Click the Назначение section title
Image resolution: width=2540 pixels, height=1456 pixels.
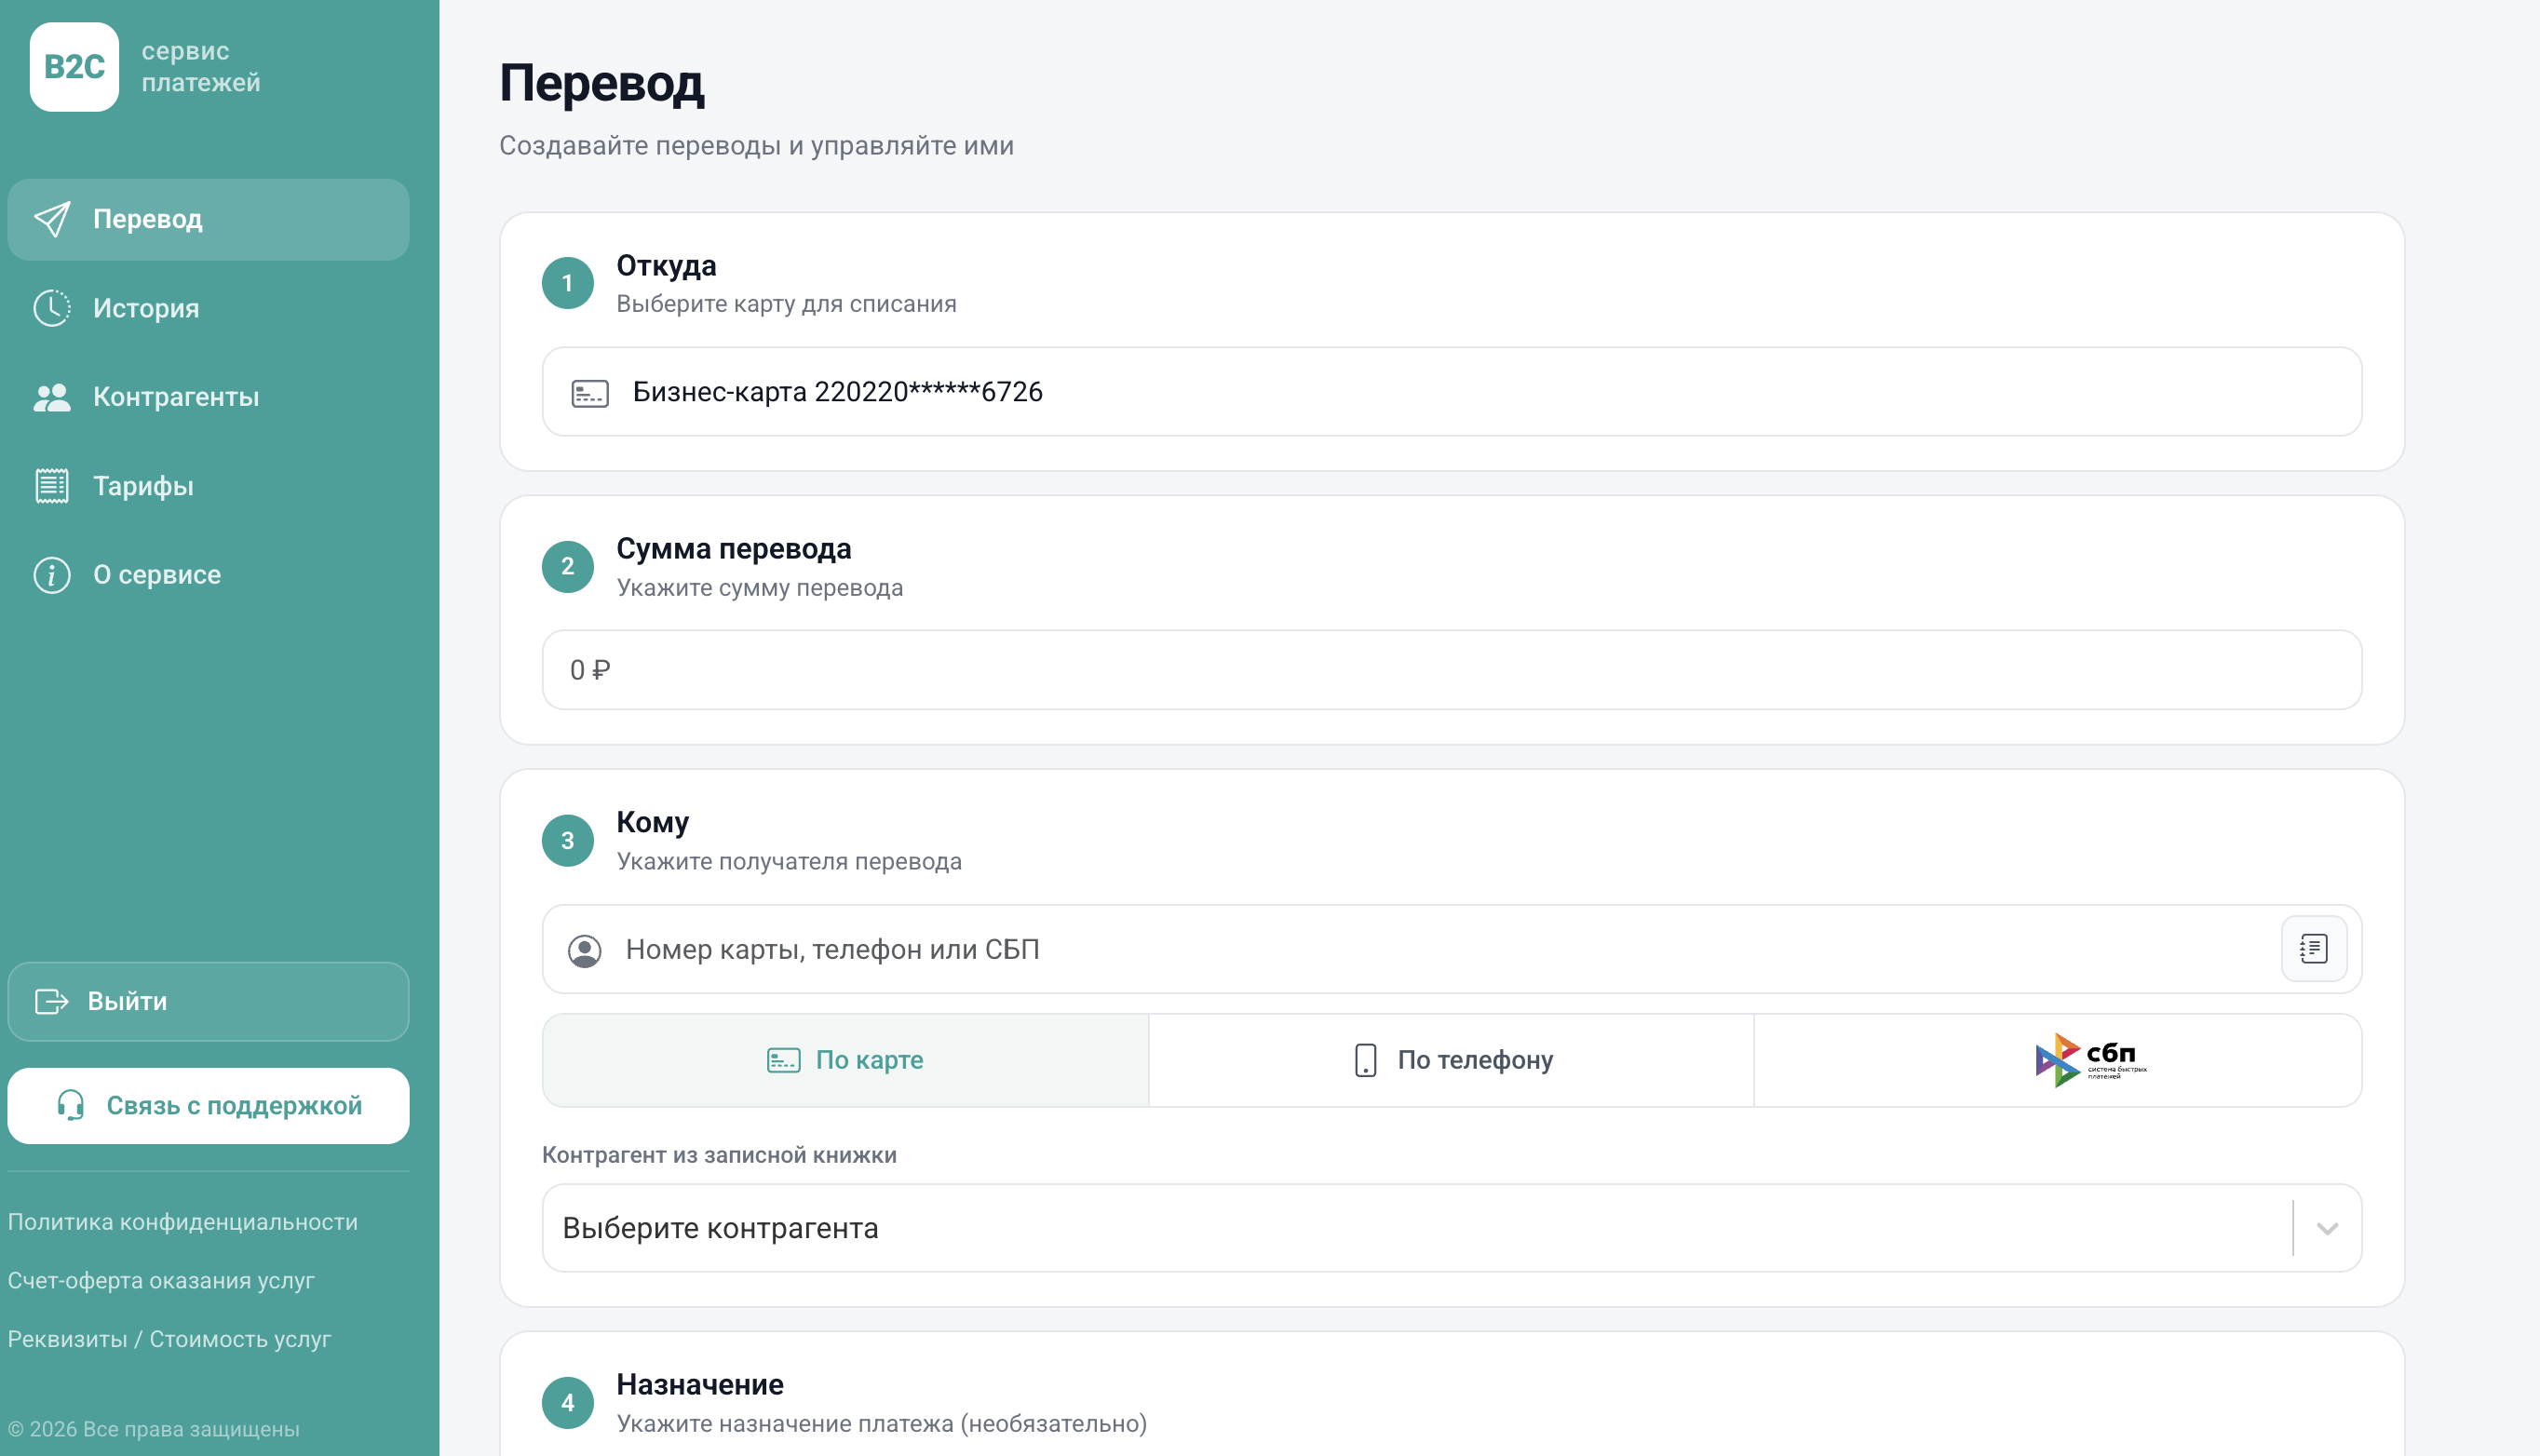[x=700, y=1385]
